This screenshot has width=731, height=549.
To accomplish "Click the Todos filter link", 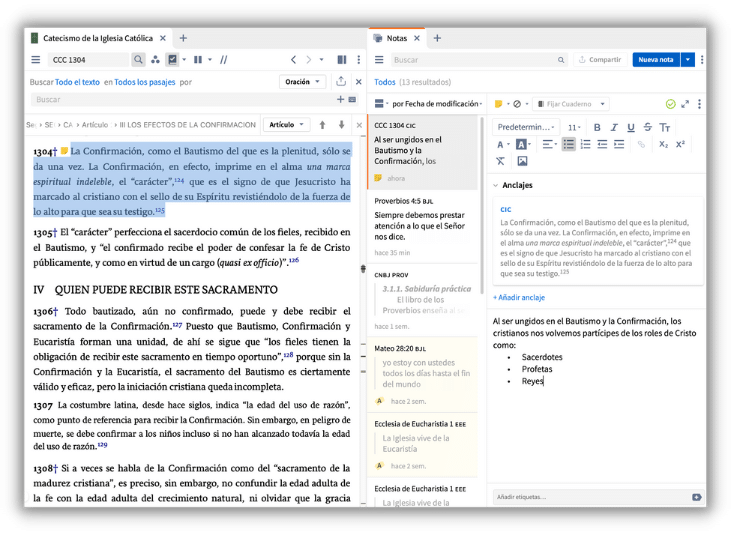I will (x=385, y=82).
